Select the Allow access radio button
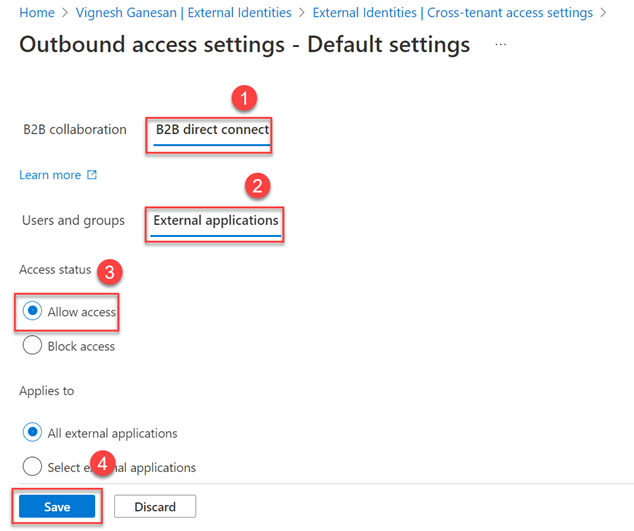634x531 pixels. coord(32,312)
